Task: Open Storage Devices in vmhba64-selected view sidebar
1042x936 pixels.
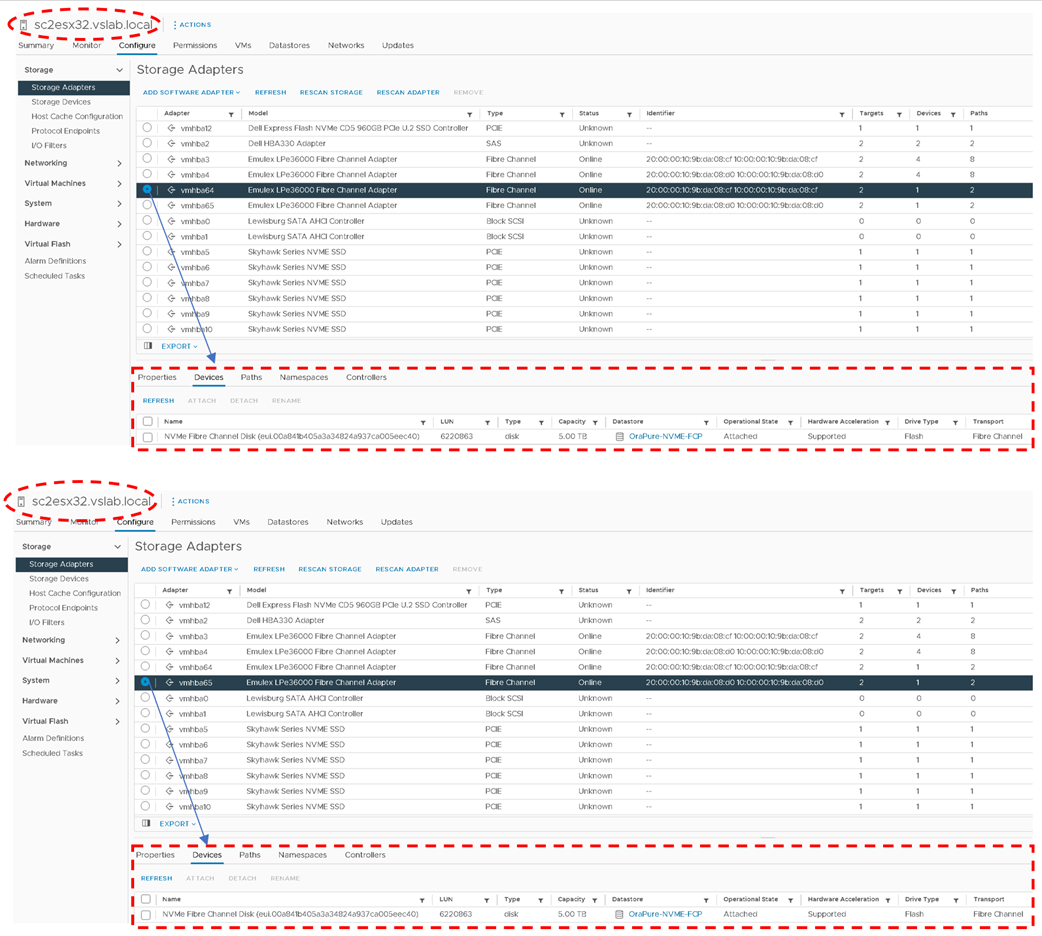Action: point(61,102)
